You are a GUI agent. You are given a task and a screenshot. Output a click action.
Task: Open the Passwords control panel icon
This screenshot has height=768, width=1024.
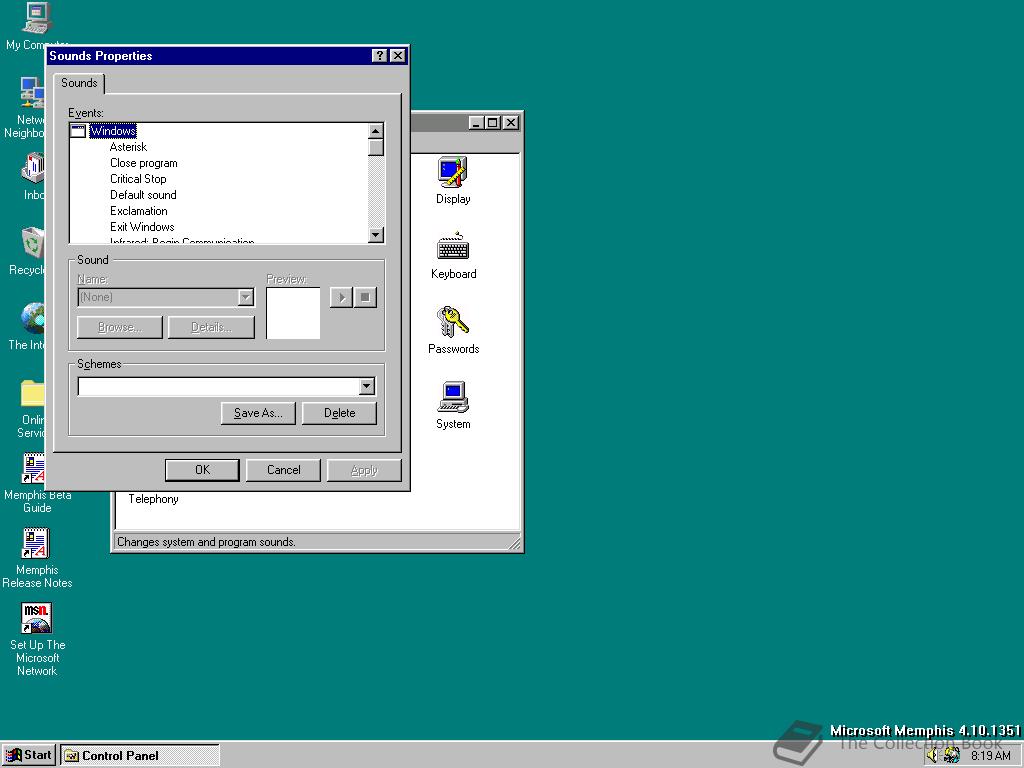click(x=453, y=323)
